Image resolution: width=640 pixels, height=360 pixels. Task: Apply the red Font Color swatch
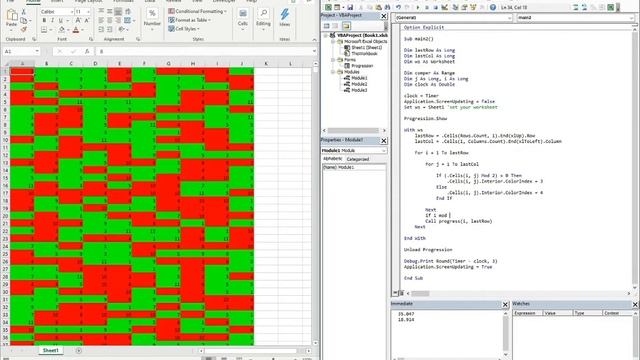pyautogui.click(x=76, y=29)
